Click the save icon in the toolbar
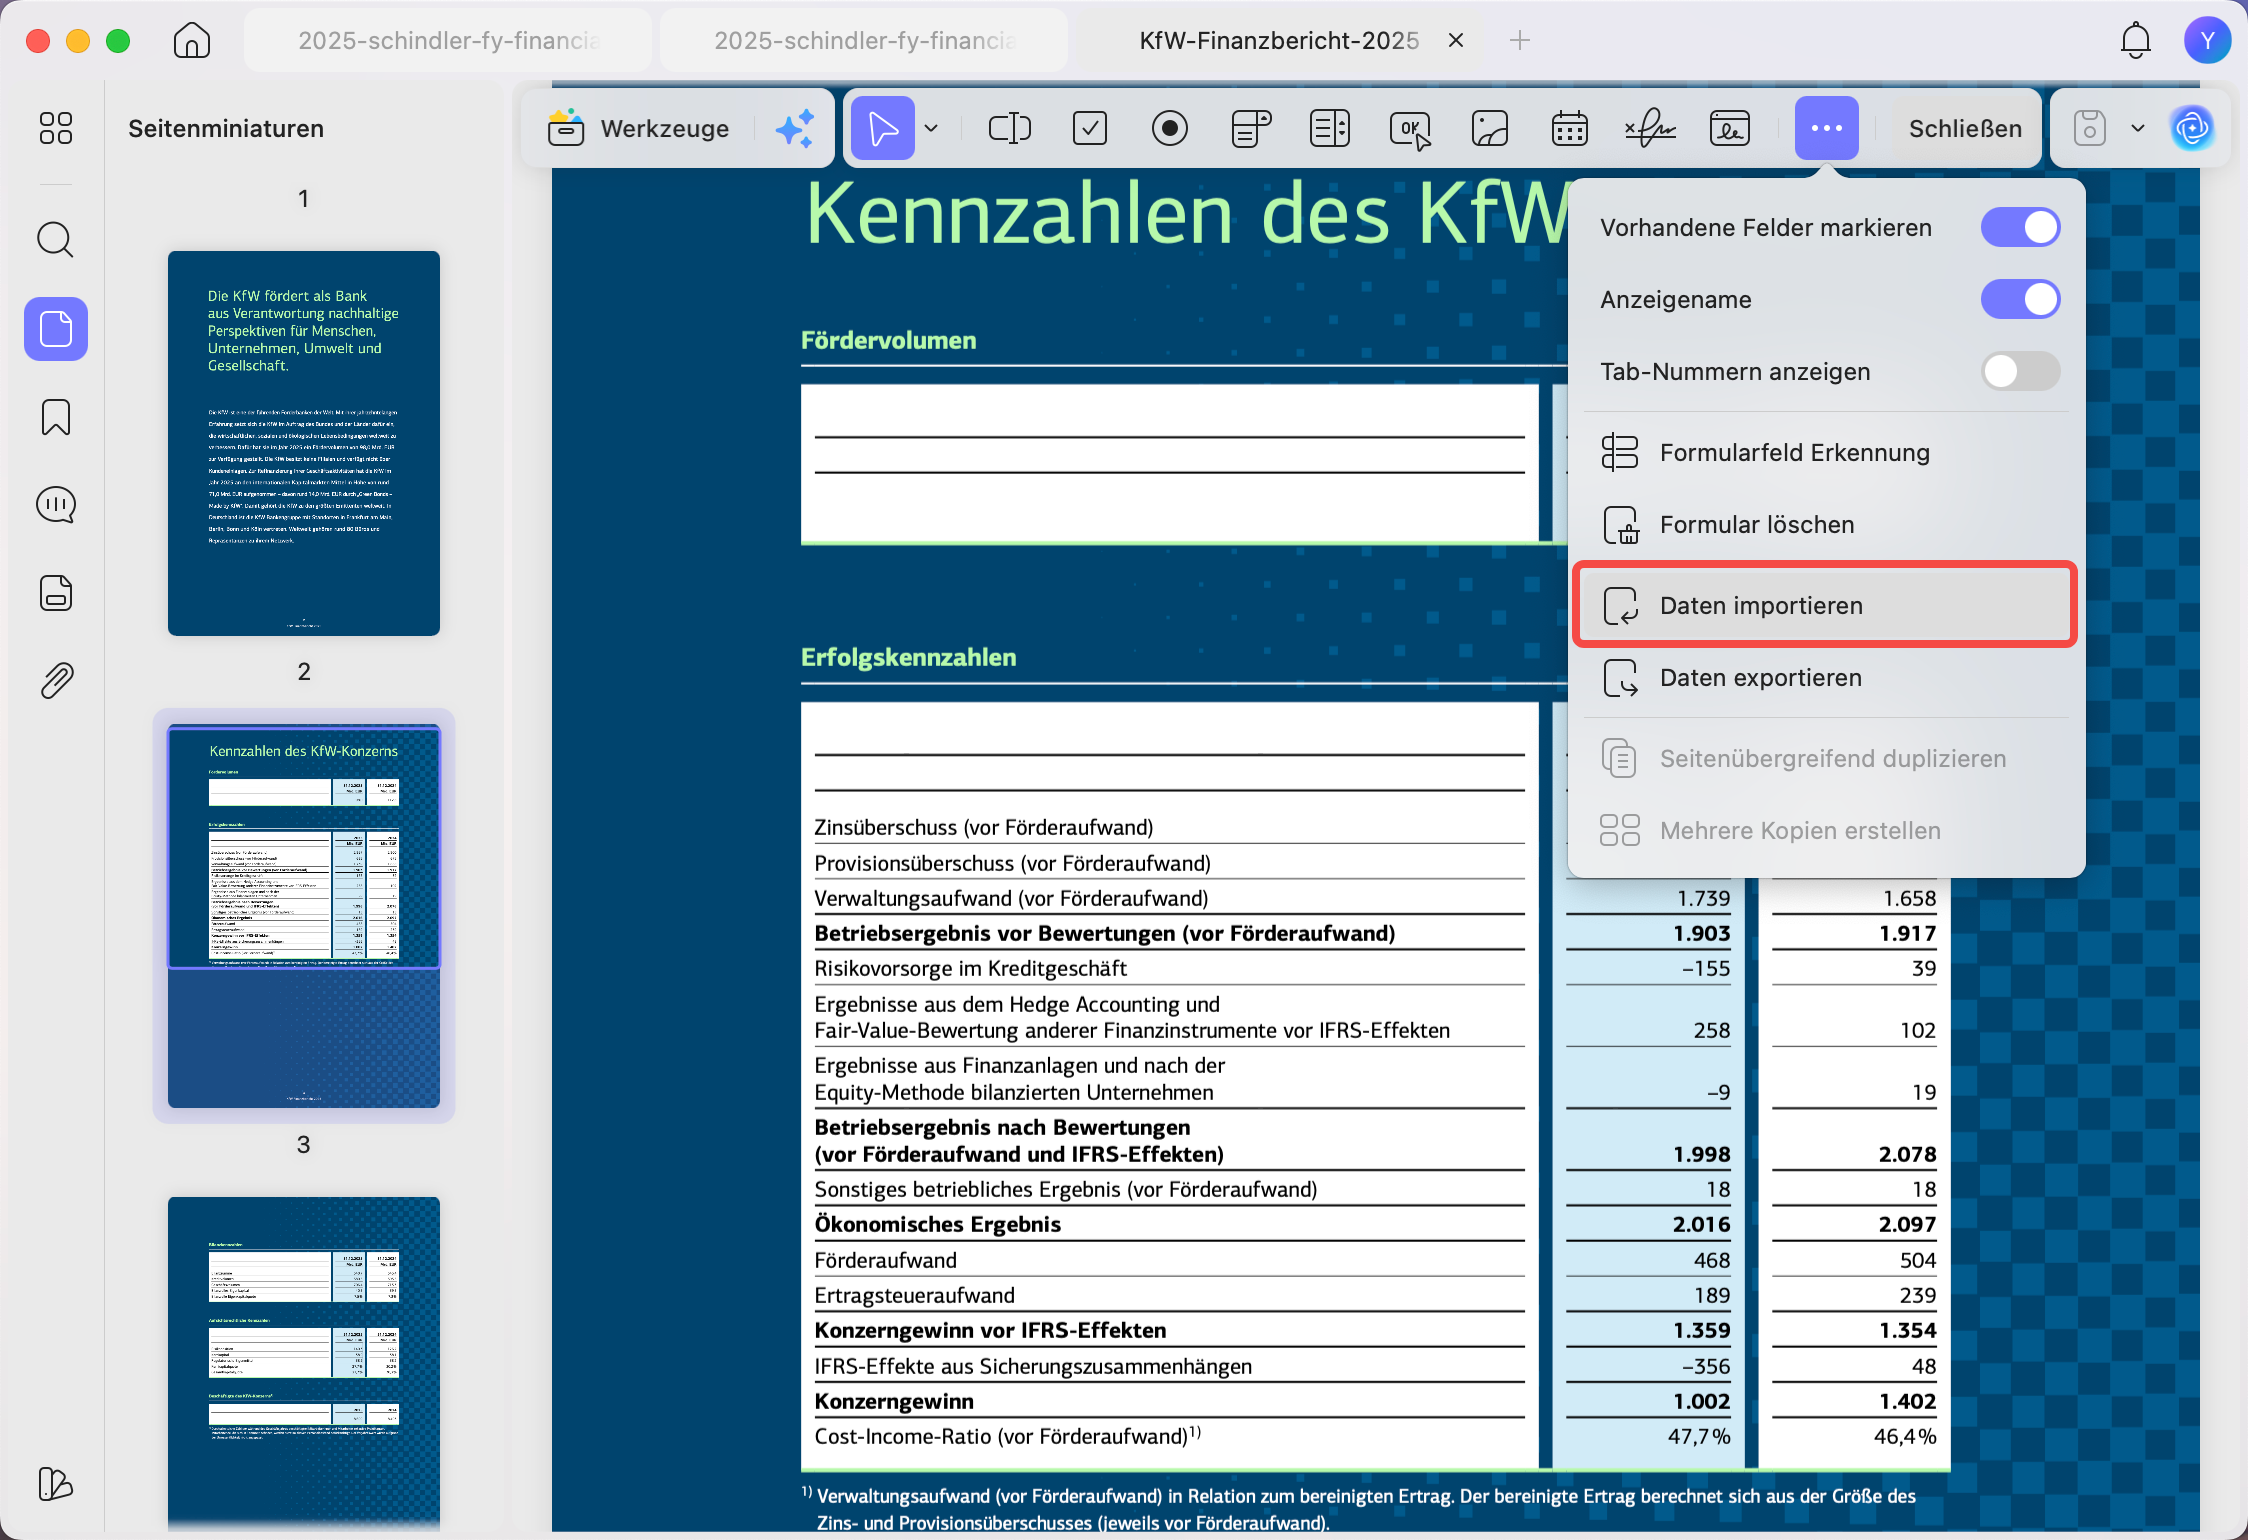This screenshot has width=2248, height=1540. pos(2090,128)
